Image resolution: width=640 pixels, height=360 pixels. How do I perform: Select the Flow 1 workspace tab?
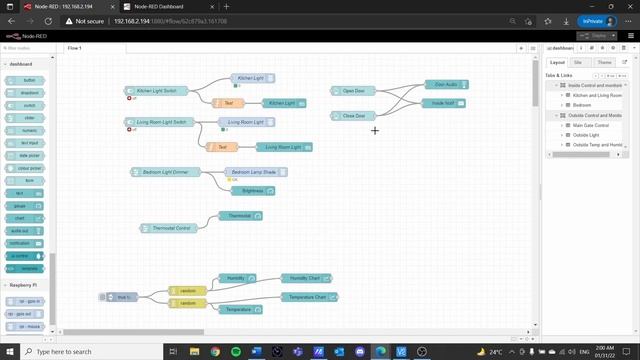point(95,48)
